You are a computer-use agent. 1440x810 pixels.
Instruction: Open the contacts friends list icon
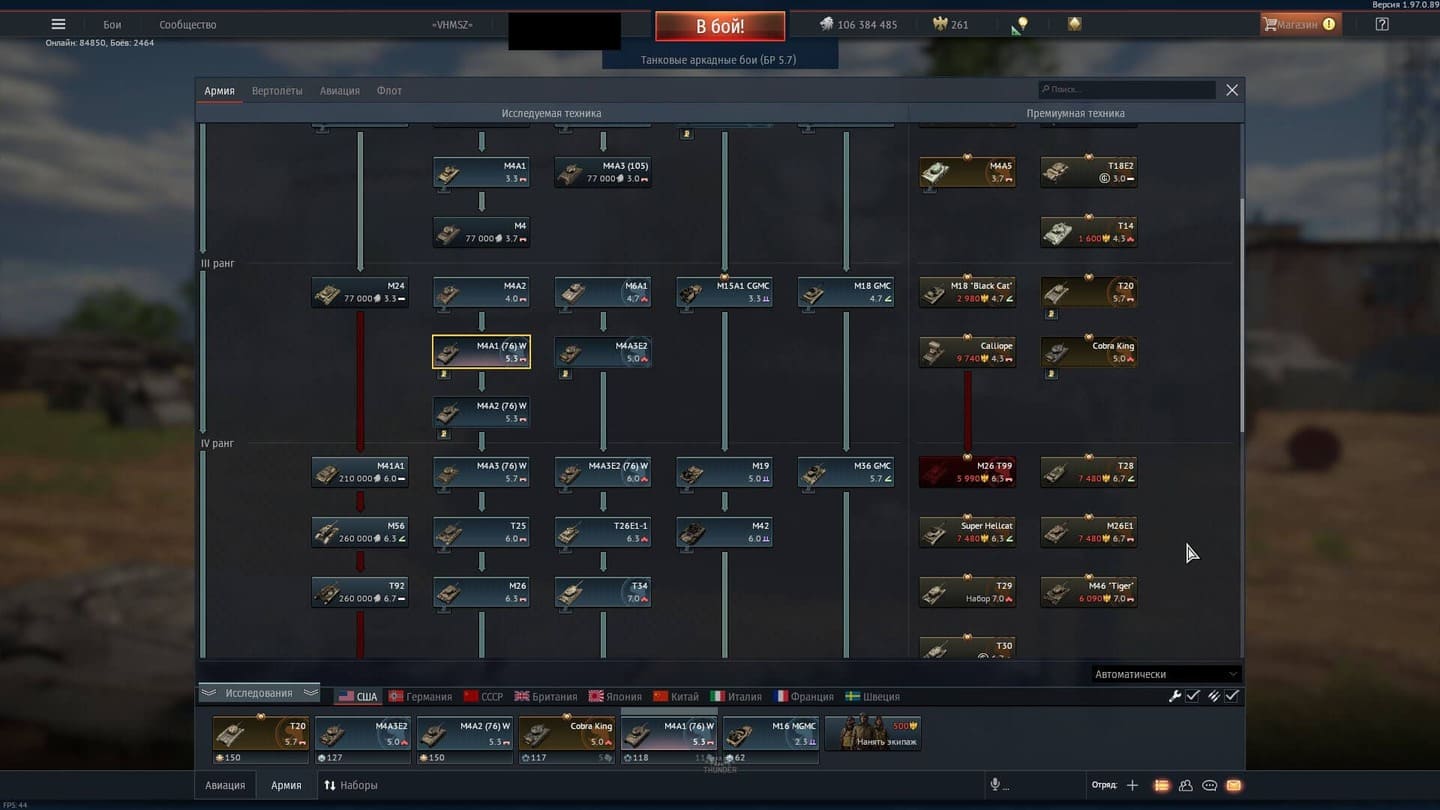point(1185,786)
